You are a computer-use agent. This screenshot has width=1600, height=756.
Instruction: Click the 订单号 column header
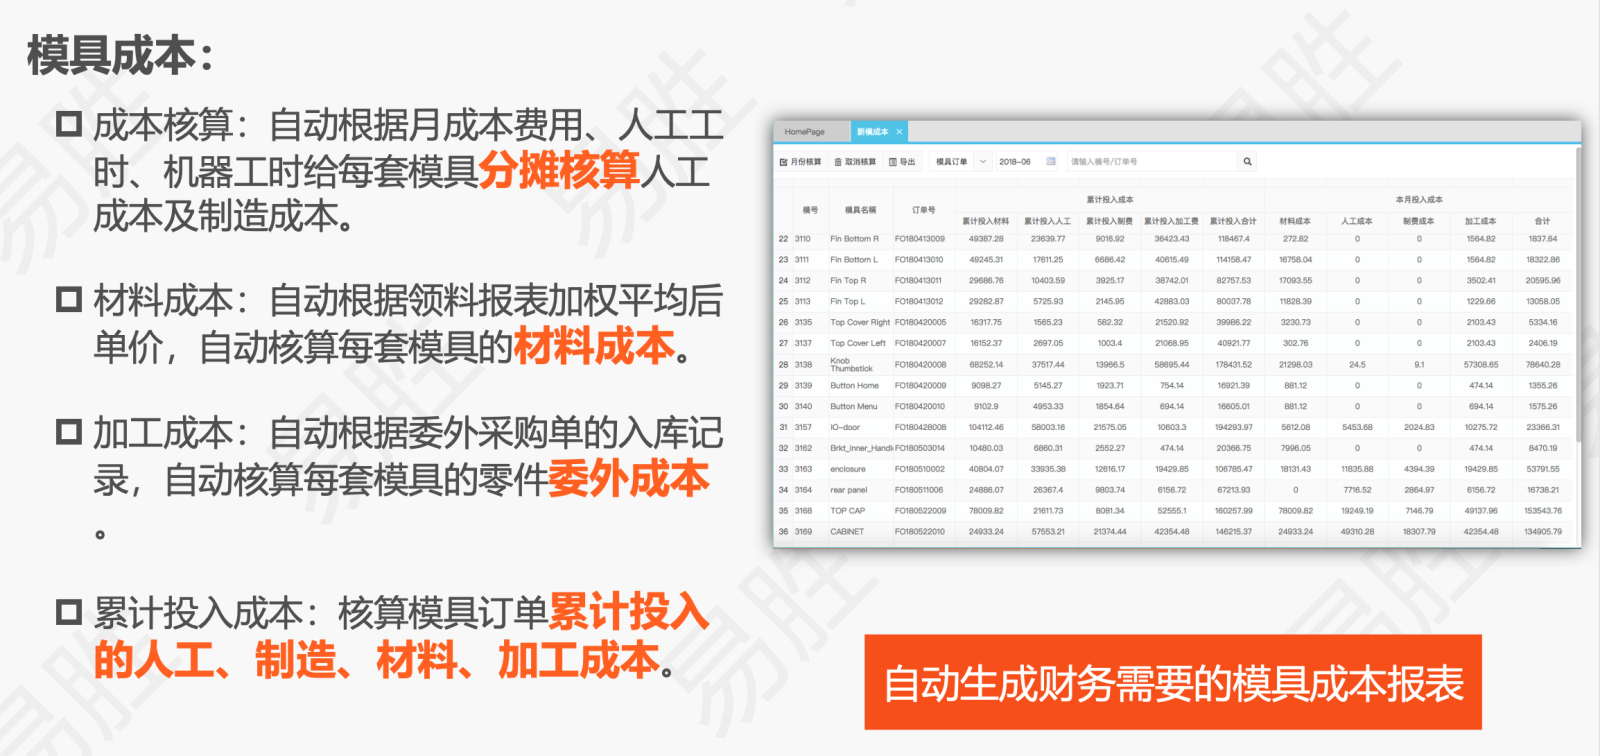923,210
